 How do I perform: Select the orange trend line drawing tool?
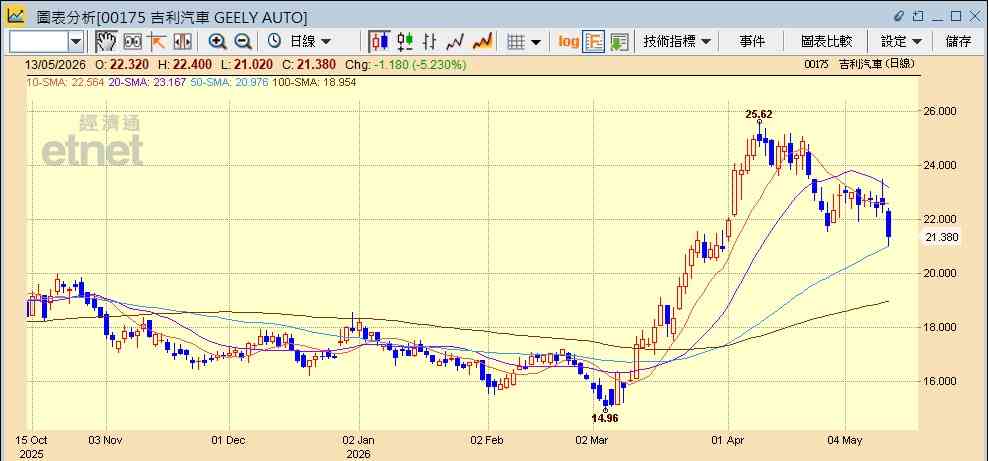[156, 42]
